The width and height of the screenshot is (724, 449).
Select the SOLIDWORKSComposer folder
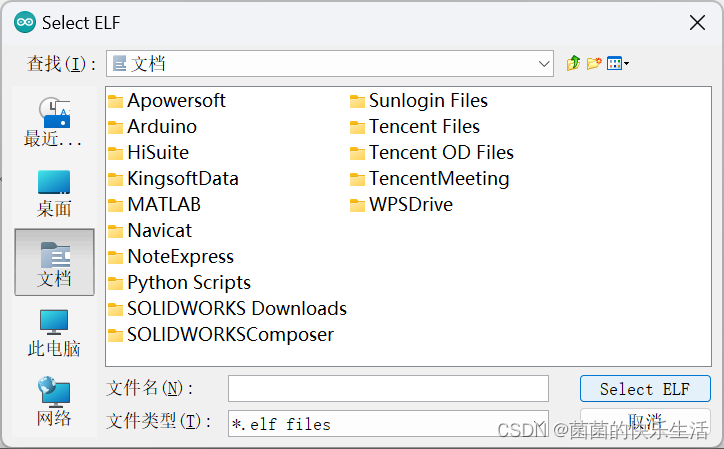(x=221, y=334)
